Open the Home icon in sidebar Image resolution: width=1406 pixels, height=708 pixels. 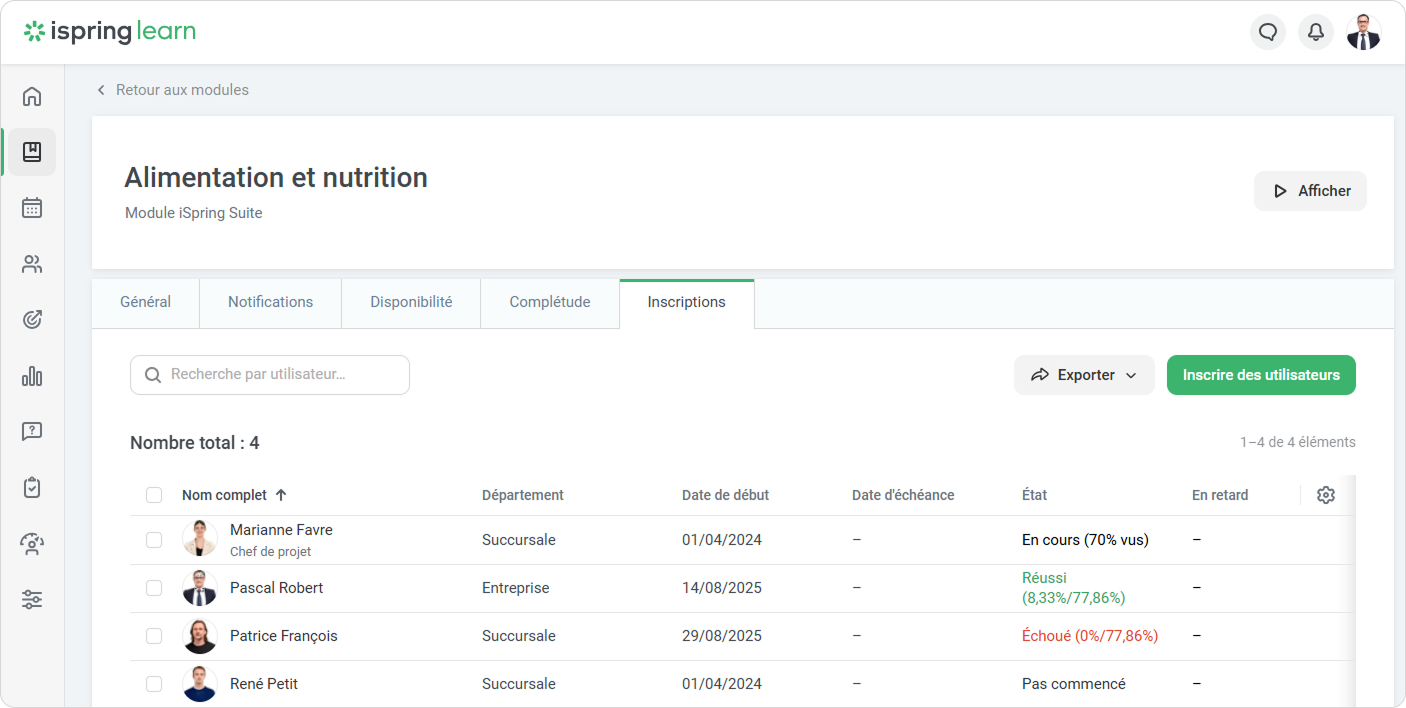click(32, 96)
